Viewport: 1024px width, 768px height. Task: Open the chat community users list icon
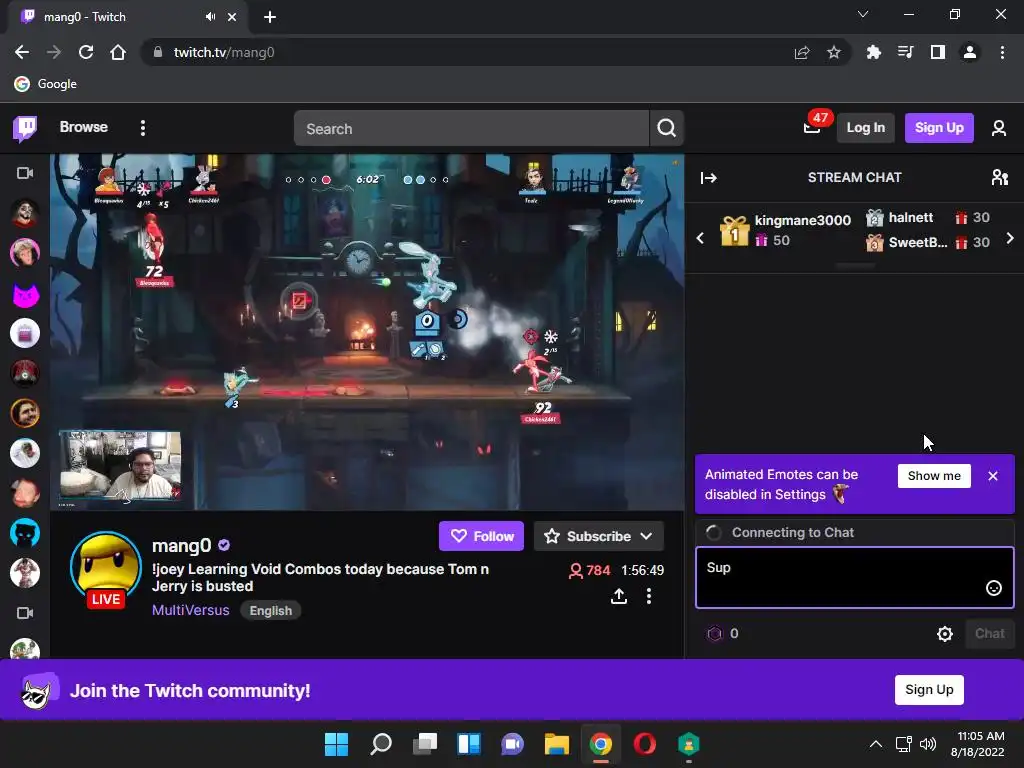(x=999, y=178)
